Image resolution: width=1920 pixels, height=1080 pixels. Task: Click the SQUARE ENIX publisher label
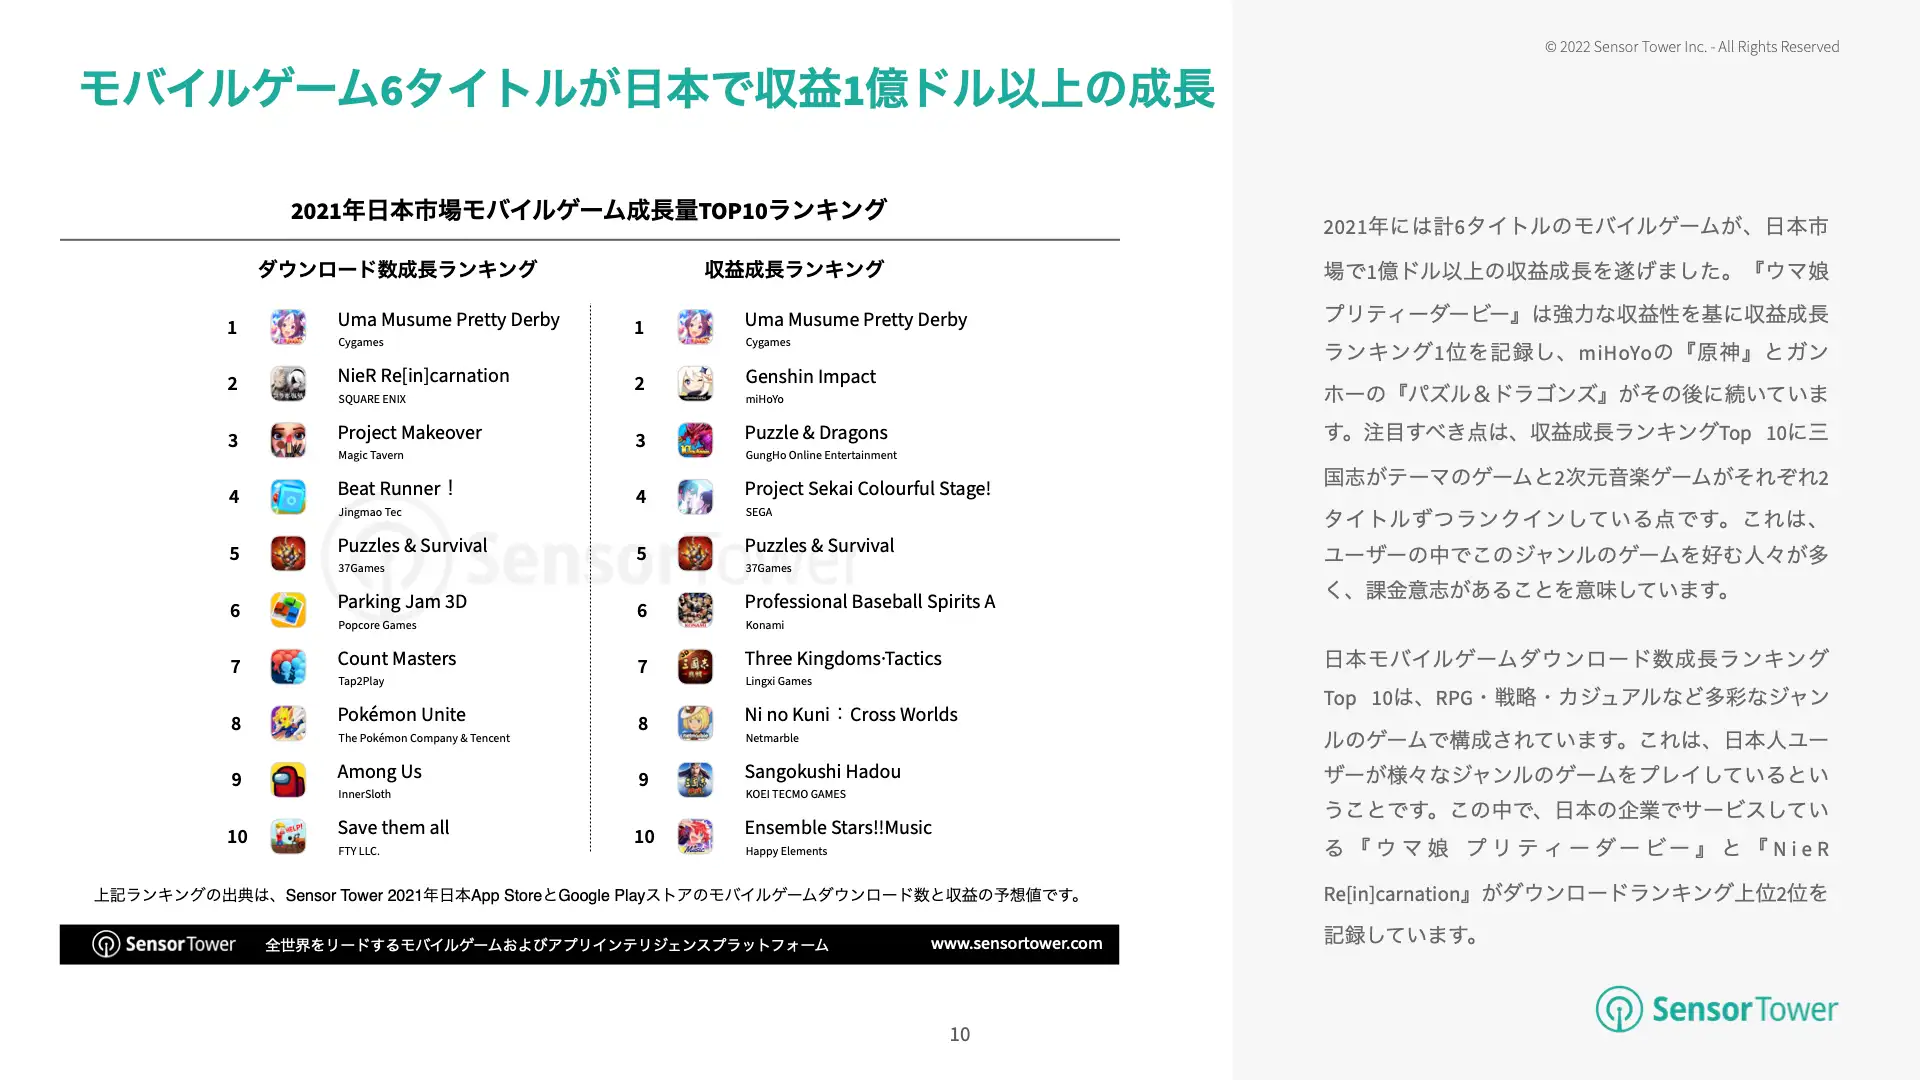(372, 399)
